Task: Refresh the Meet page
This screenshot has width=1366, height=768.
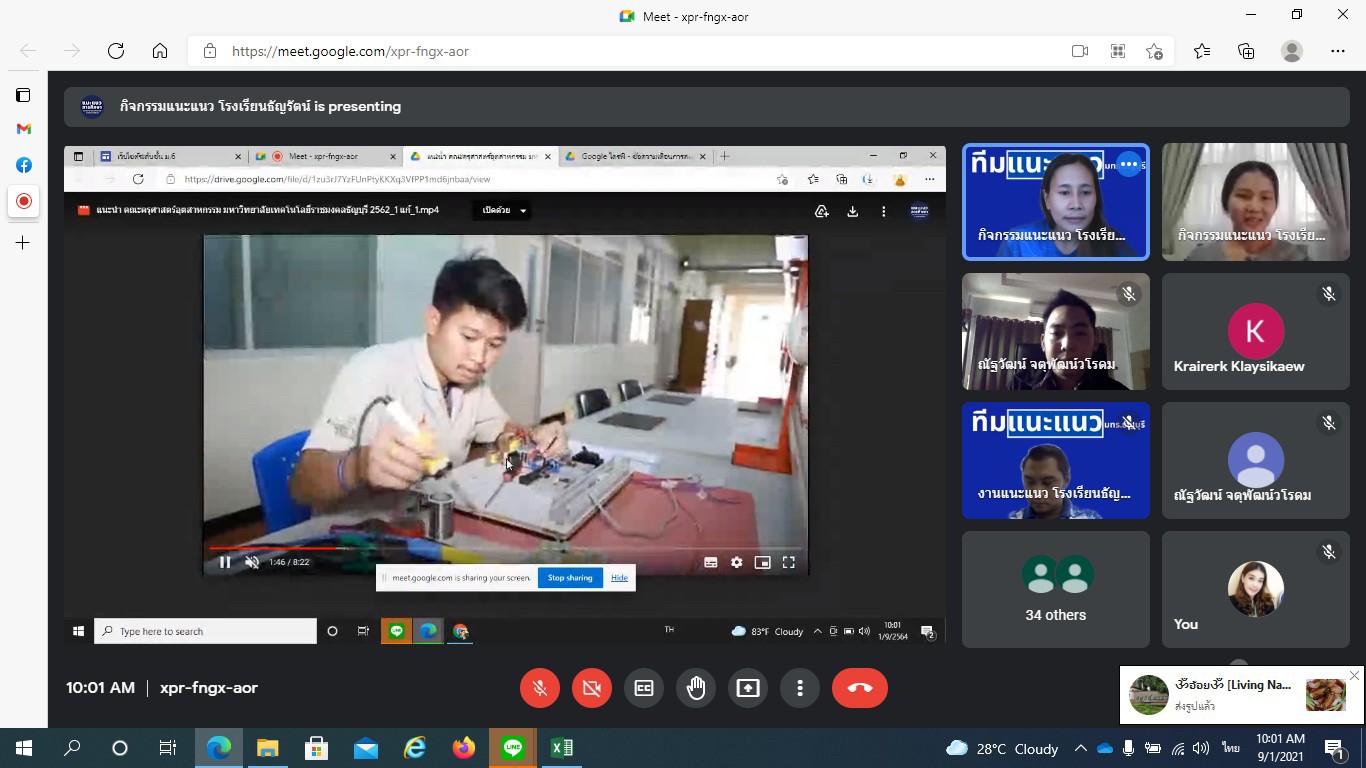Action: tap(116, 51)
